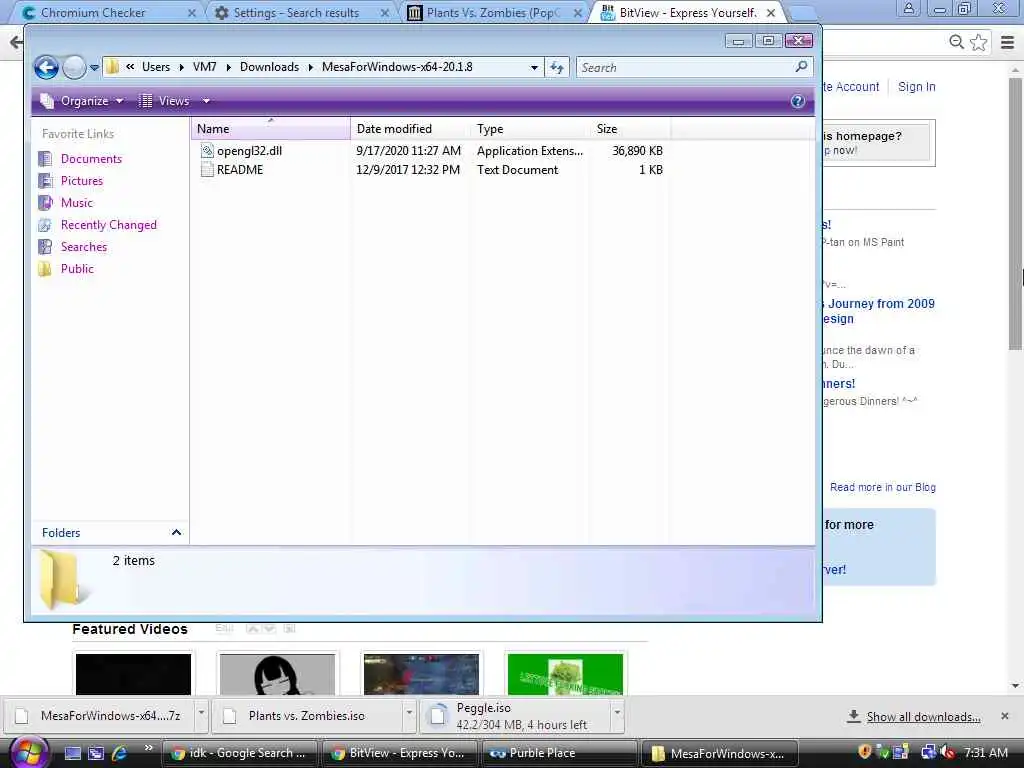Open Plants vs. Zombies.iso download item

pyautogui.click(x=306, y=716)
